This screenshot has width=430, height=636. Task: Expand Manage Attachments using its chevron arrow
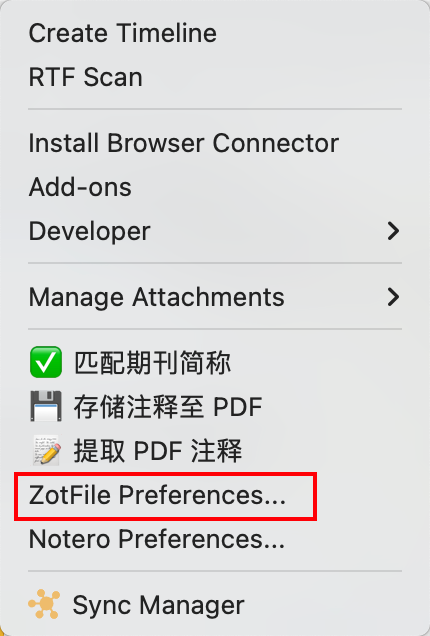(393, 297)
